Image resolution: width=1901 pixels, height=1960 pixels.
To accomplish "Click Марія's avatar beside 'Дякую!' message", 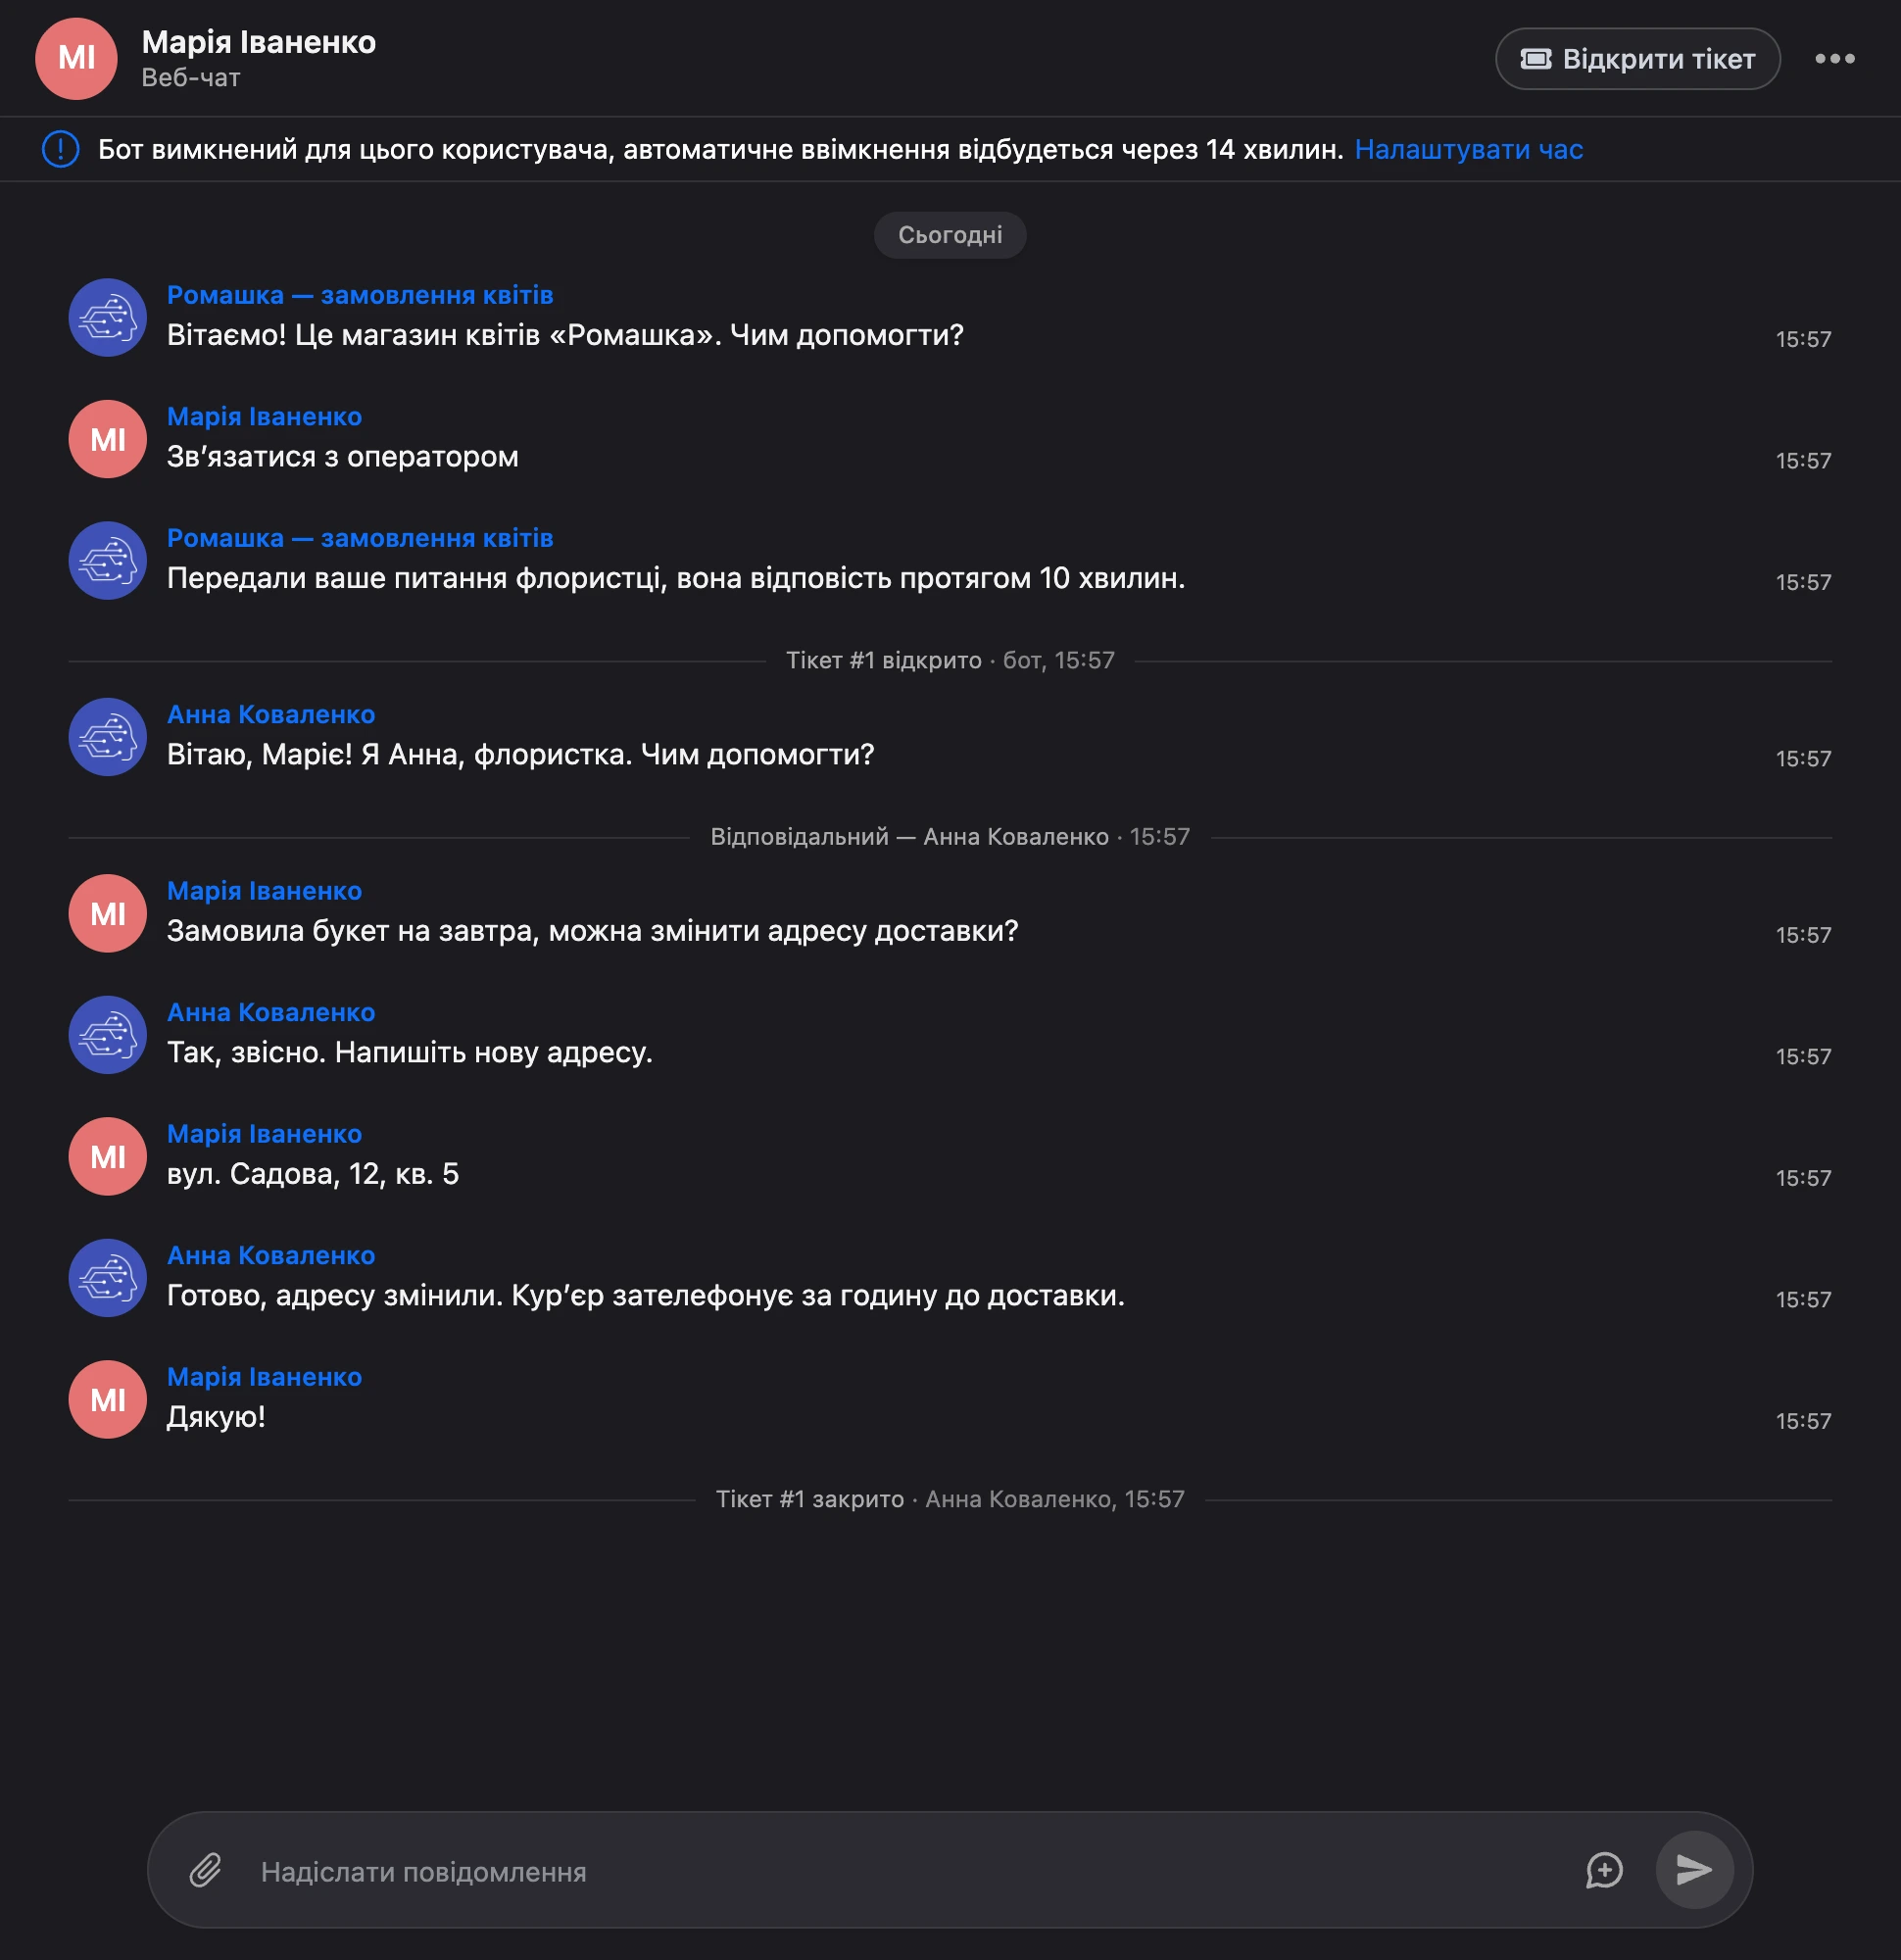I will coord(108,1399).
